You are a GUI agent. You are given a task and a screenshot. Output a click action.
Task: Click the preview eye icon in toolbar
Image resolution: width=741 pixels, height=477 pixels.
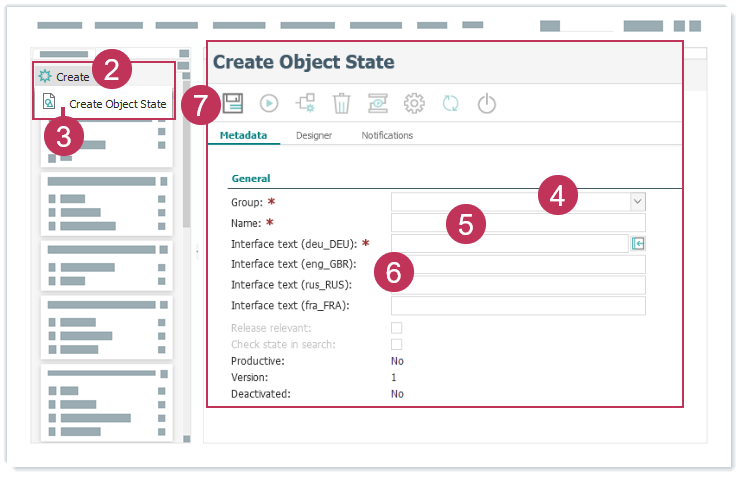377,102
